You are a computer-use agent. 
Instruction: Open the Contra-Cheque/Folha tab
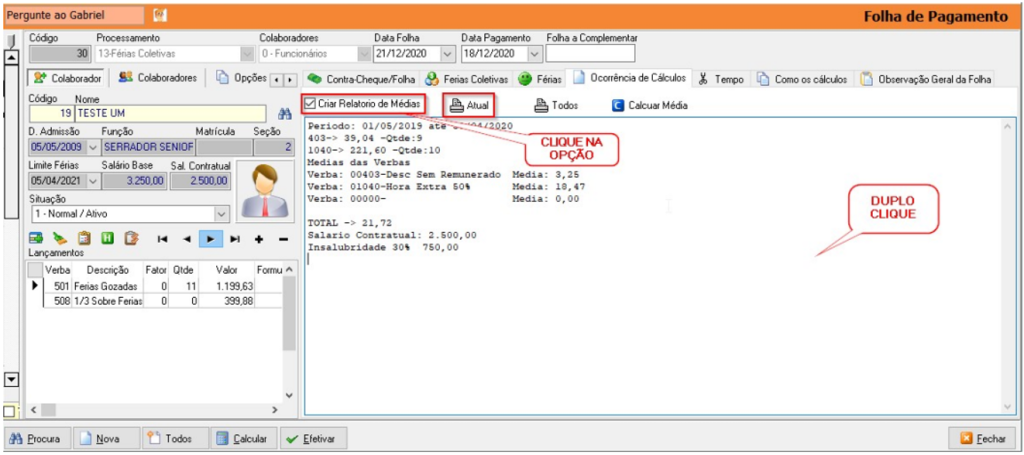pyautogui.click(x=361, y=80)
